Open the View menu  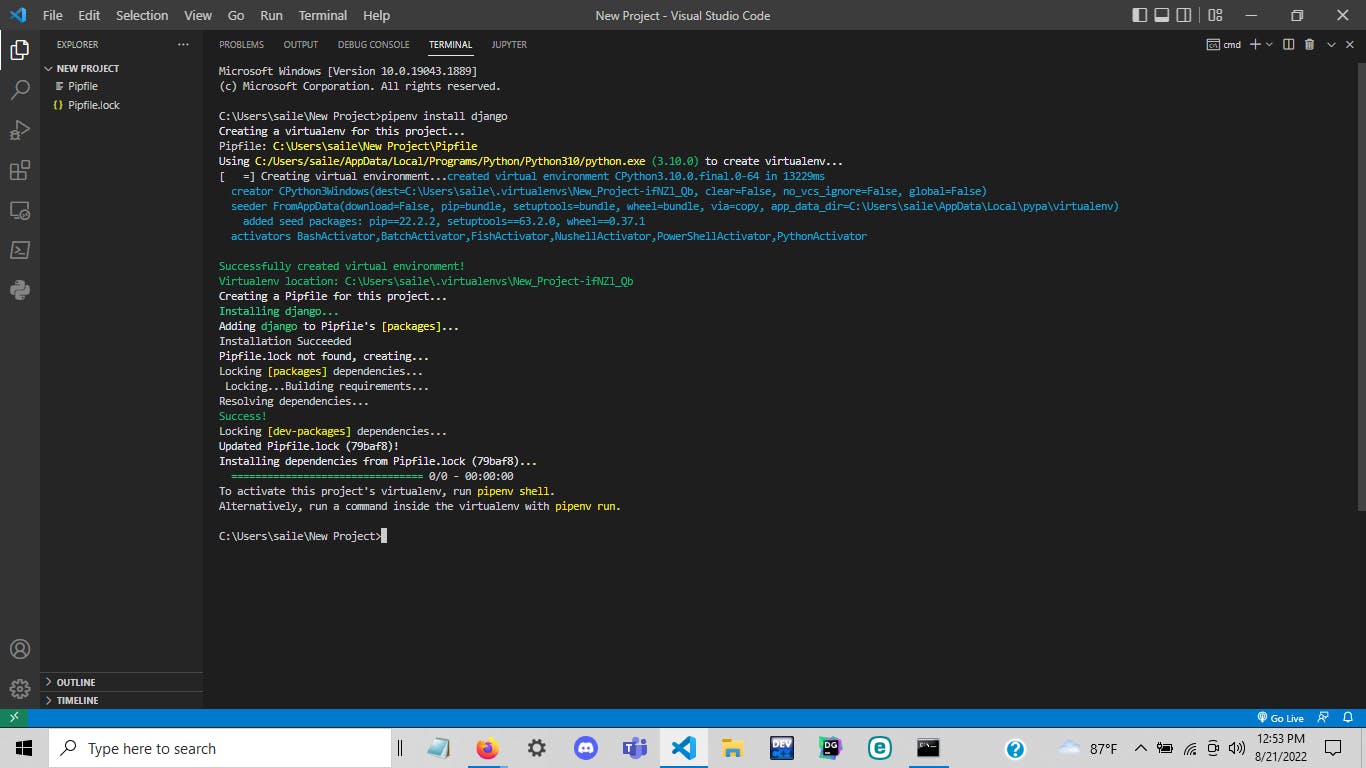click(x=198, y=15)
